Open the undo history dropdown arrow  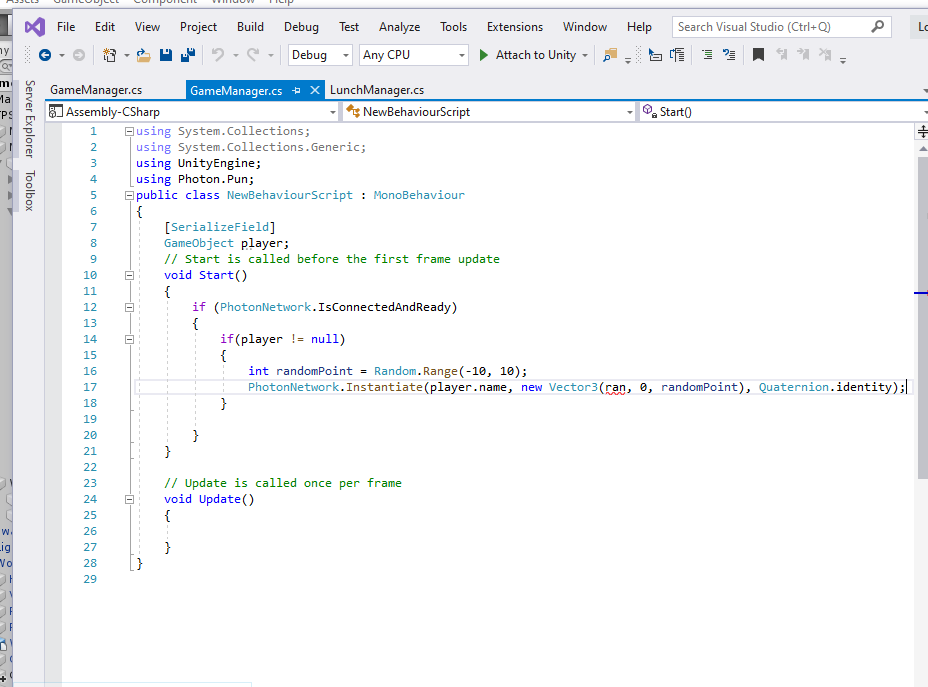pyautogui.click(x=235, y=56)
